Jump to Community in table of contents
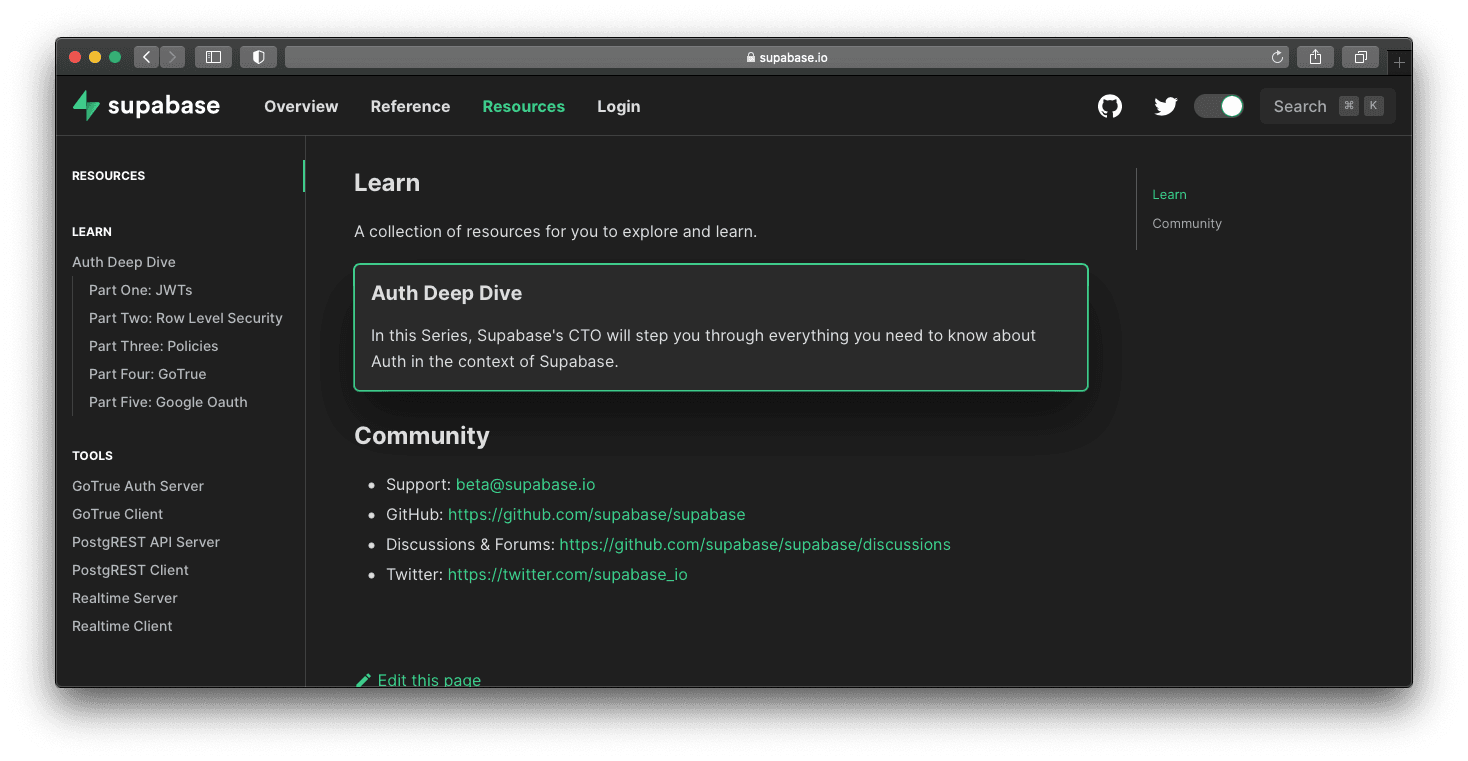This screenshot has height=761, width=1468. click(1187, 223)
